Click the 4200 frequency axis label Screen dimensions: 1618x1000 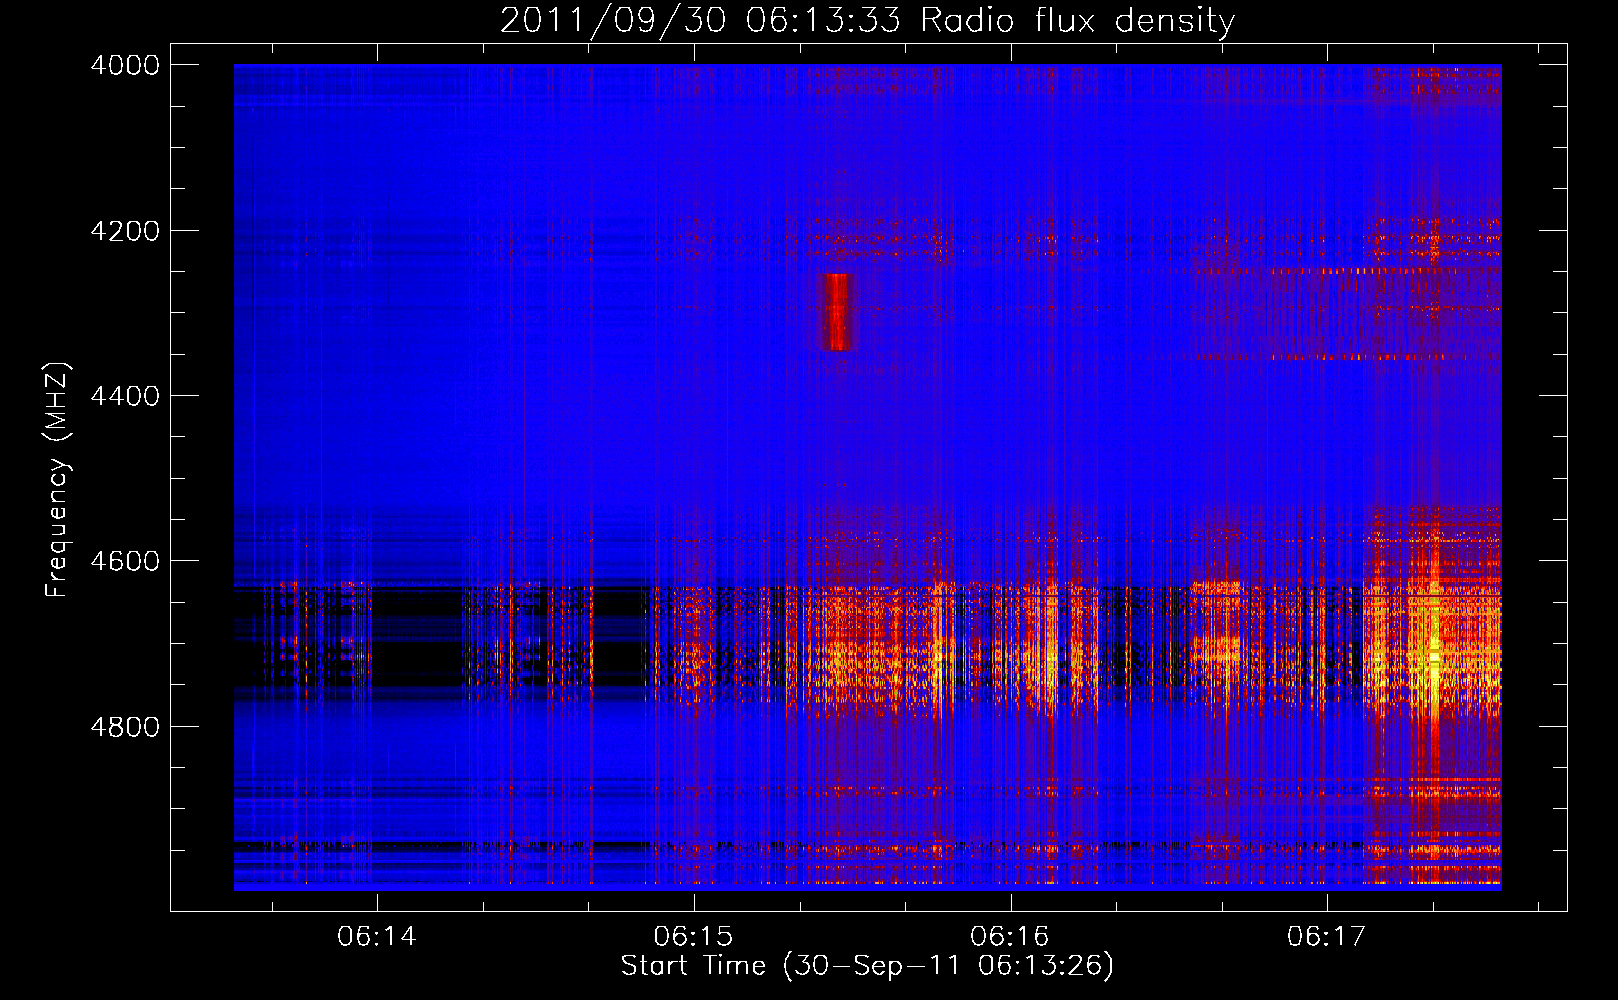point(124,231)
